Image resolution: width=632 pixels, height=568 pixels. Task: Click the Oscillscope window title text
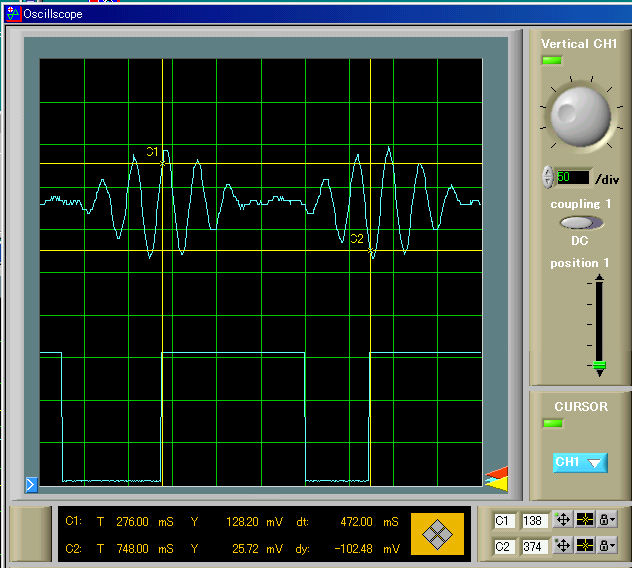(53, 14)
